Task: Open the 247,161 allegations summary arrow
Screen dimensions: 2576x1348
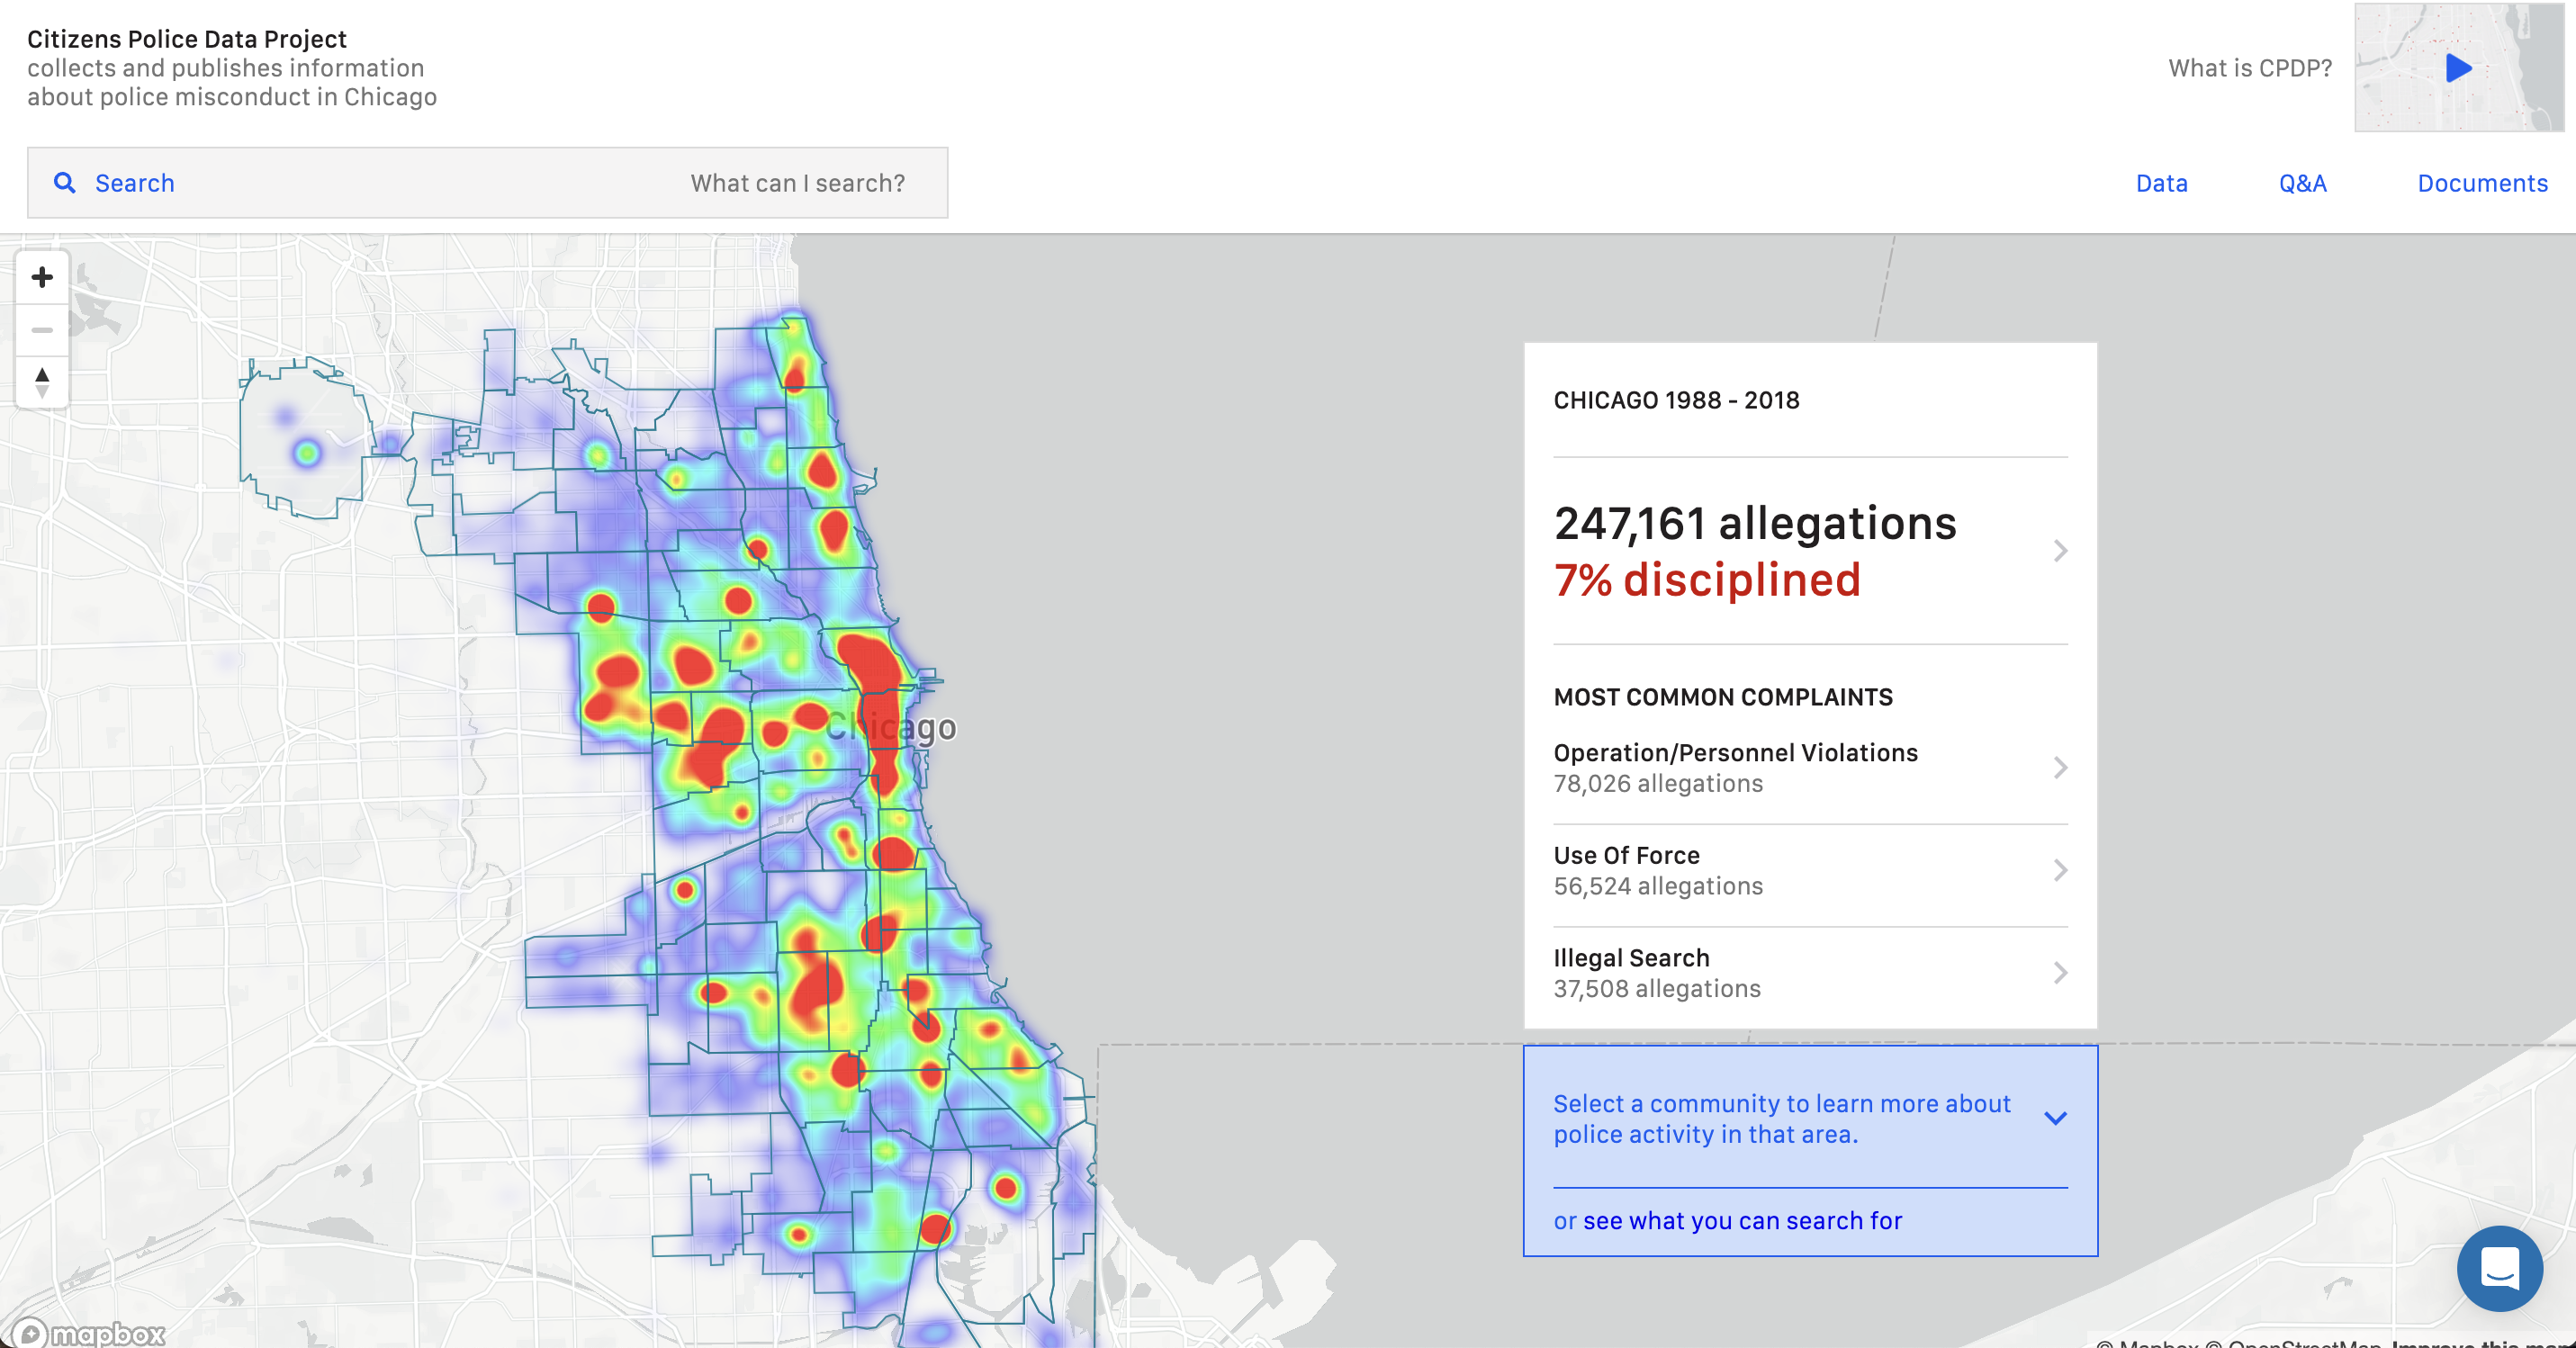Action: tap(2059, 551)
